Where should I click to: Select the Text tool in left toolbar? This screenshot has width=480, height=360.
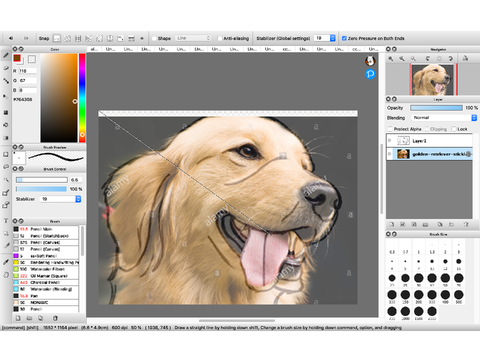pyautogui.click(x=6, y=221)
